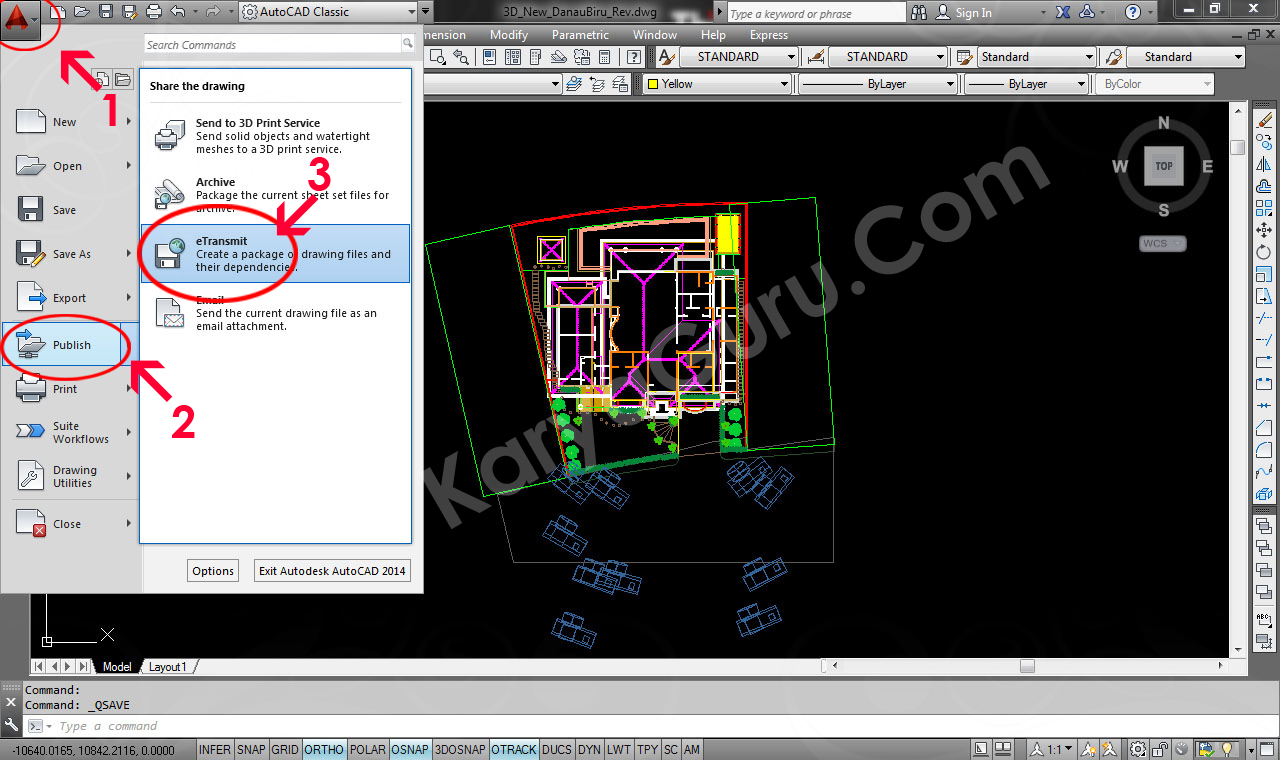Click the Save icon in application menu

click(x=63, y=210)
